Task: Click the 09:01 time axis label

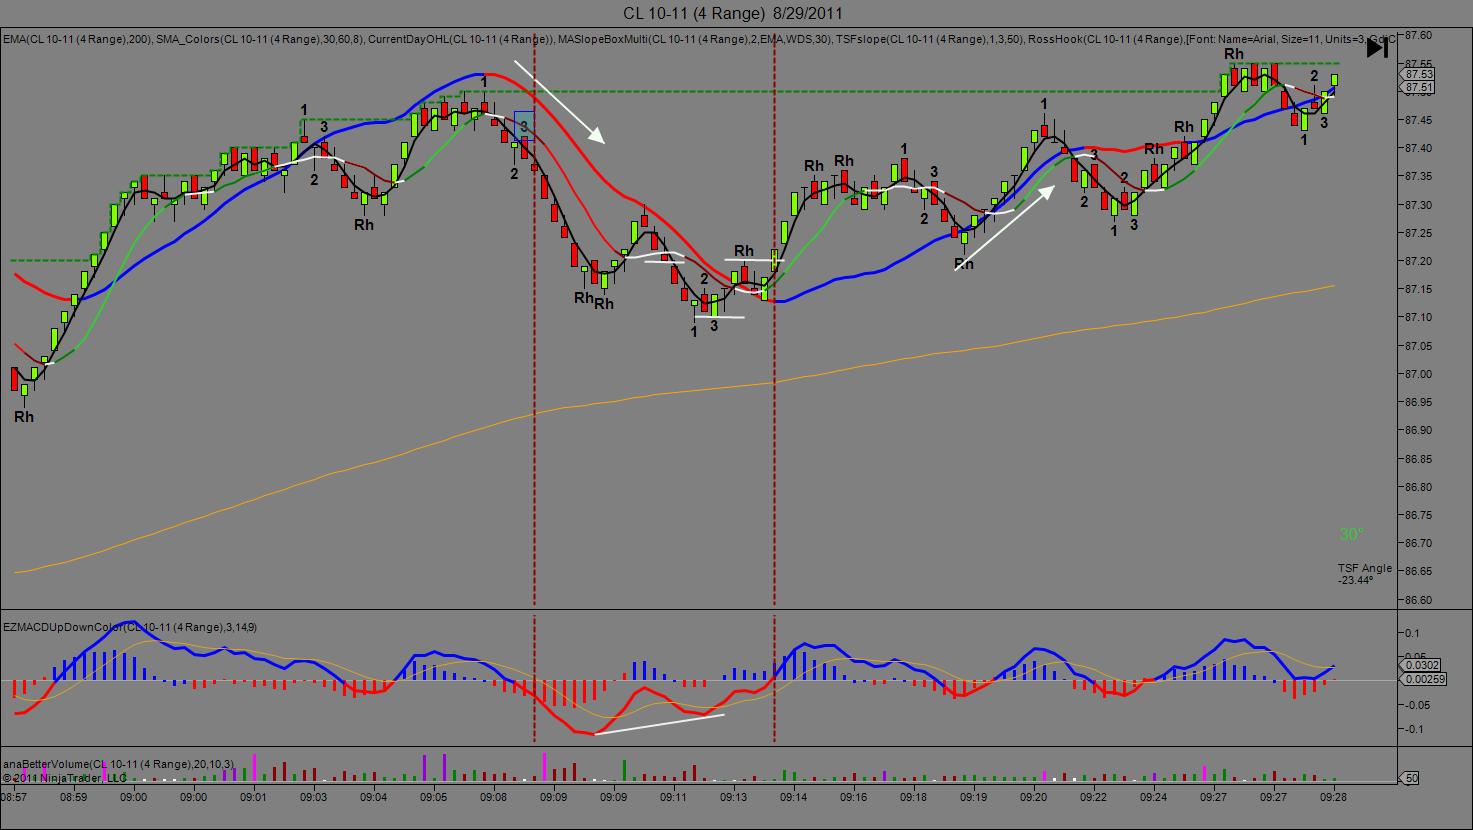Action: 253,798
